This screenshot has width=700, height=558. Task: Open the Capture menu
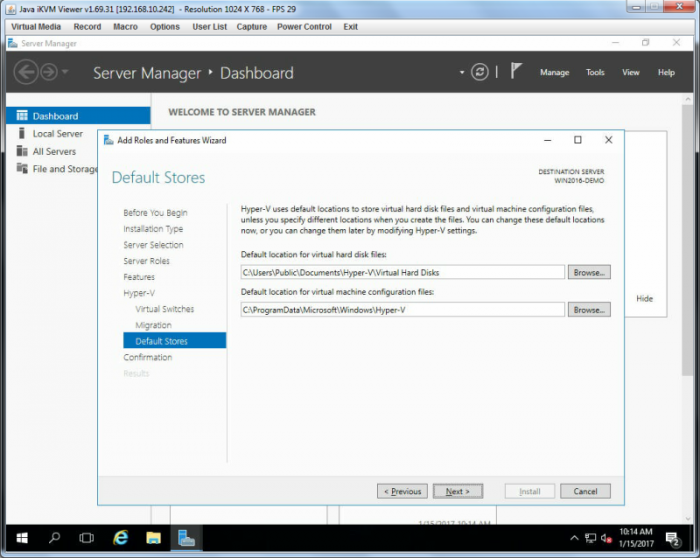tap(252, 27)
